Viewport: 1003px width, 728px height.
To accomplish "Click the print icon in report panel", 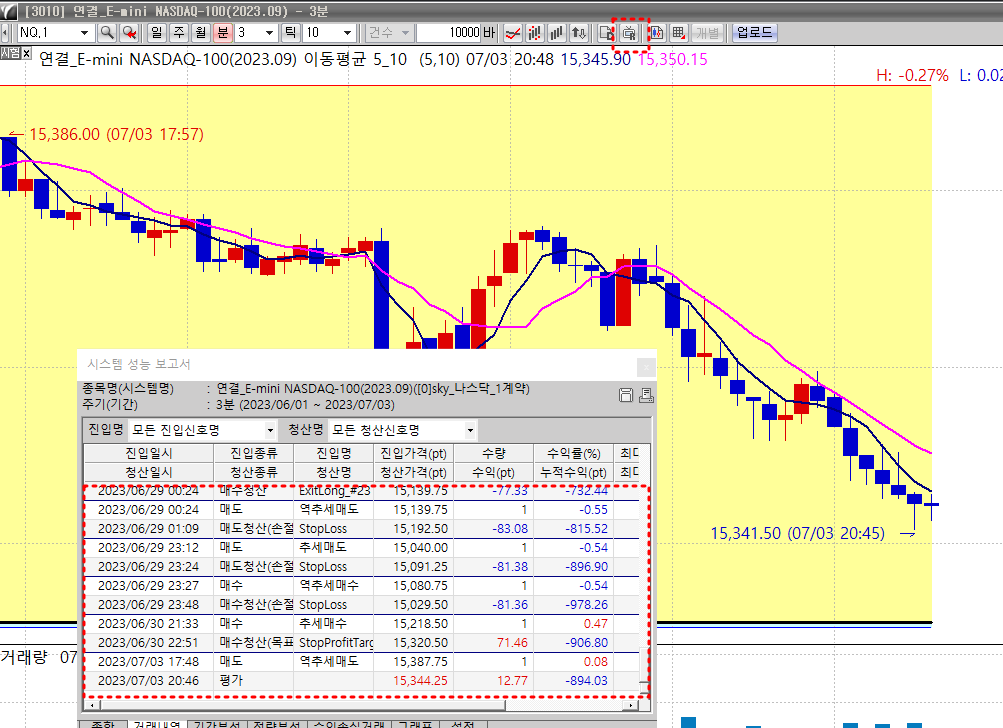I will (645, 395).
